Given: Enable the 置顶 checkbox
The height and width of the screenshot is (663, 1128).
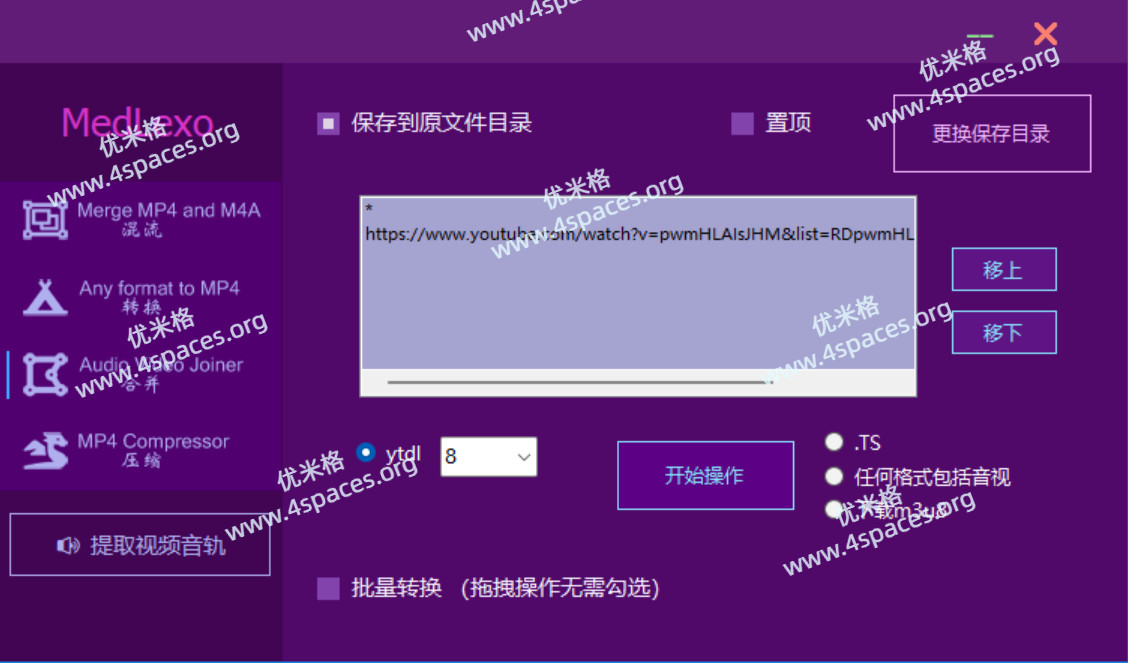Looking at the screenshot, I should click(742, 124).
